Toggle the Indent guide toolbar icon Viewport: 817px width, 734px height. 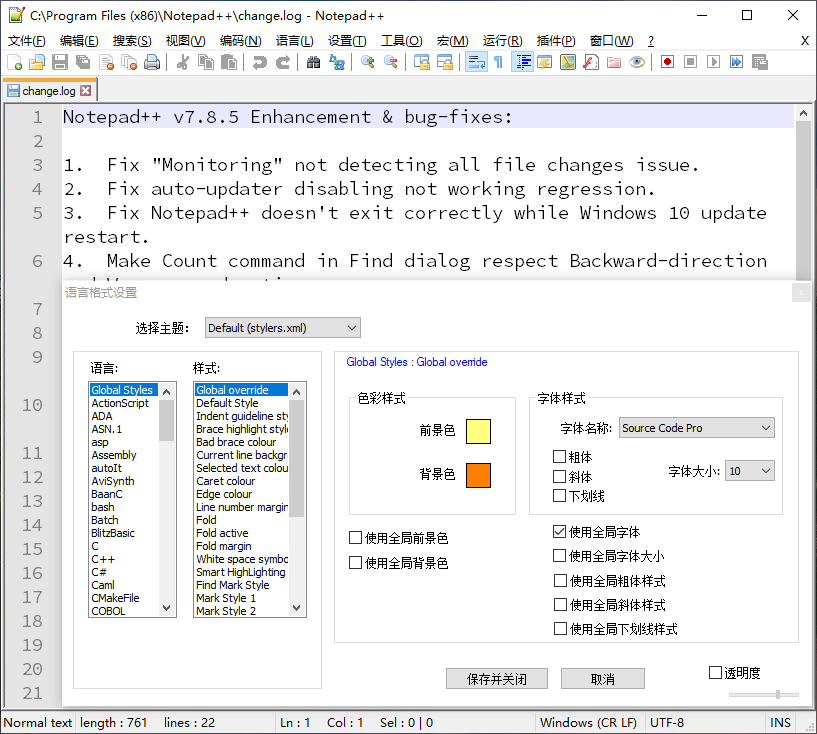coord(523,63)
